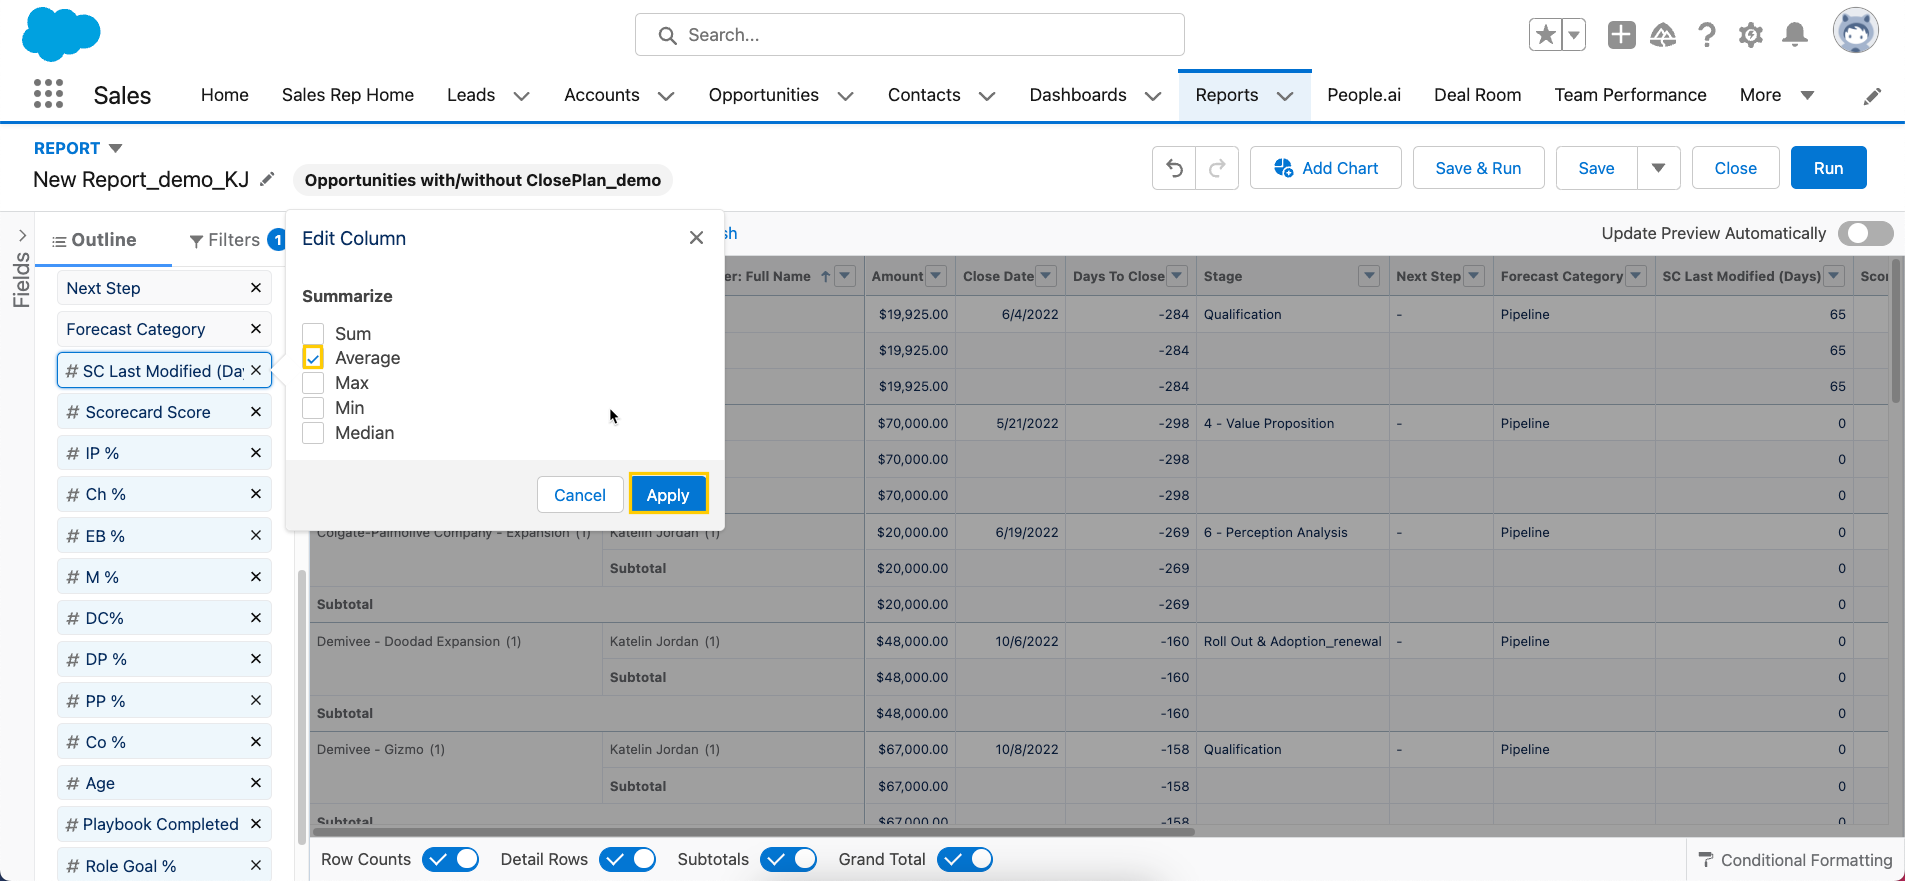Viewport: 1905px width, 881px height.
Task: Open the Setup gear icon
Action: click(1750, 35)
